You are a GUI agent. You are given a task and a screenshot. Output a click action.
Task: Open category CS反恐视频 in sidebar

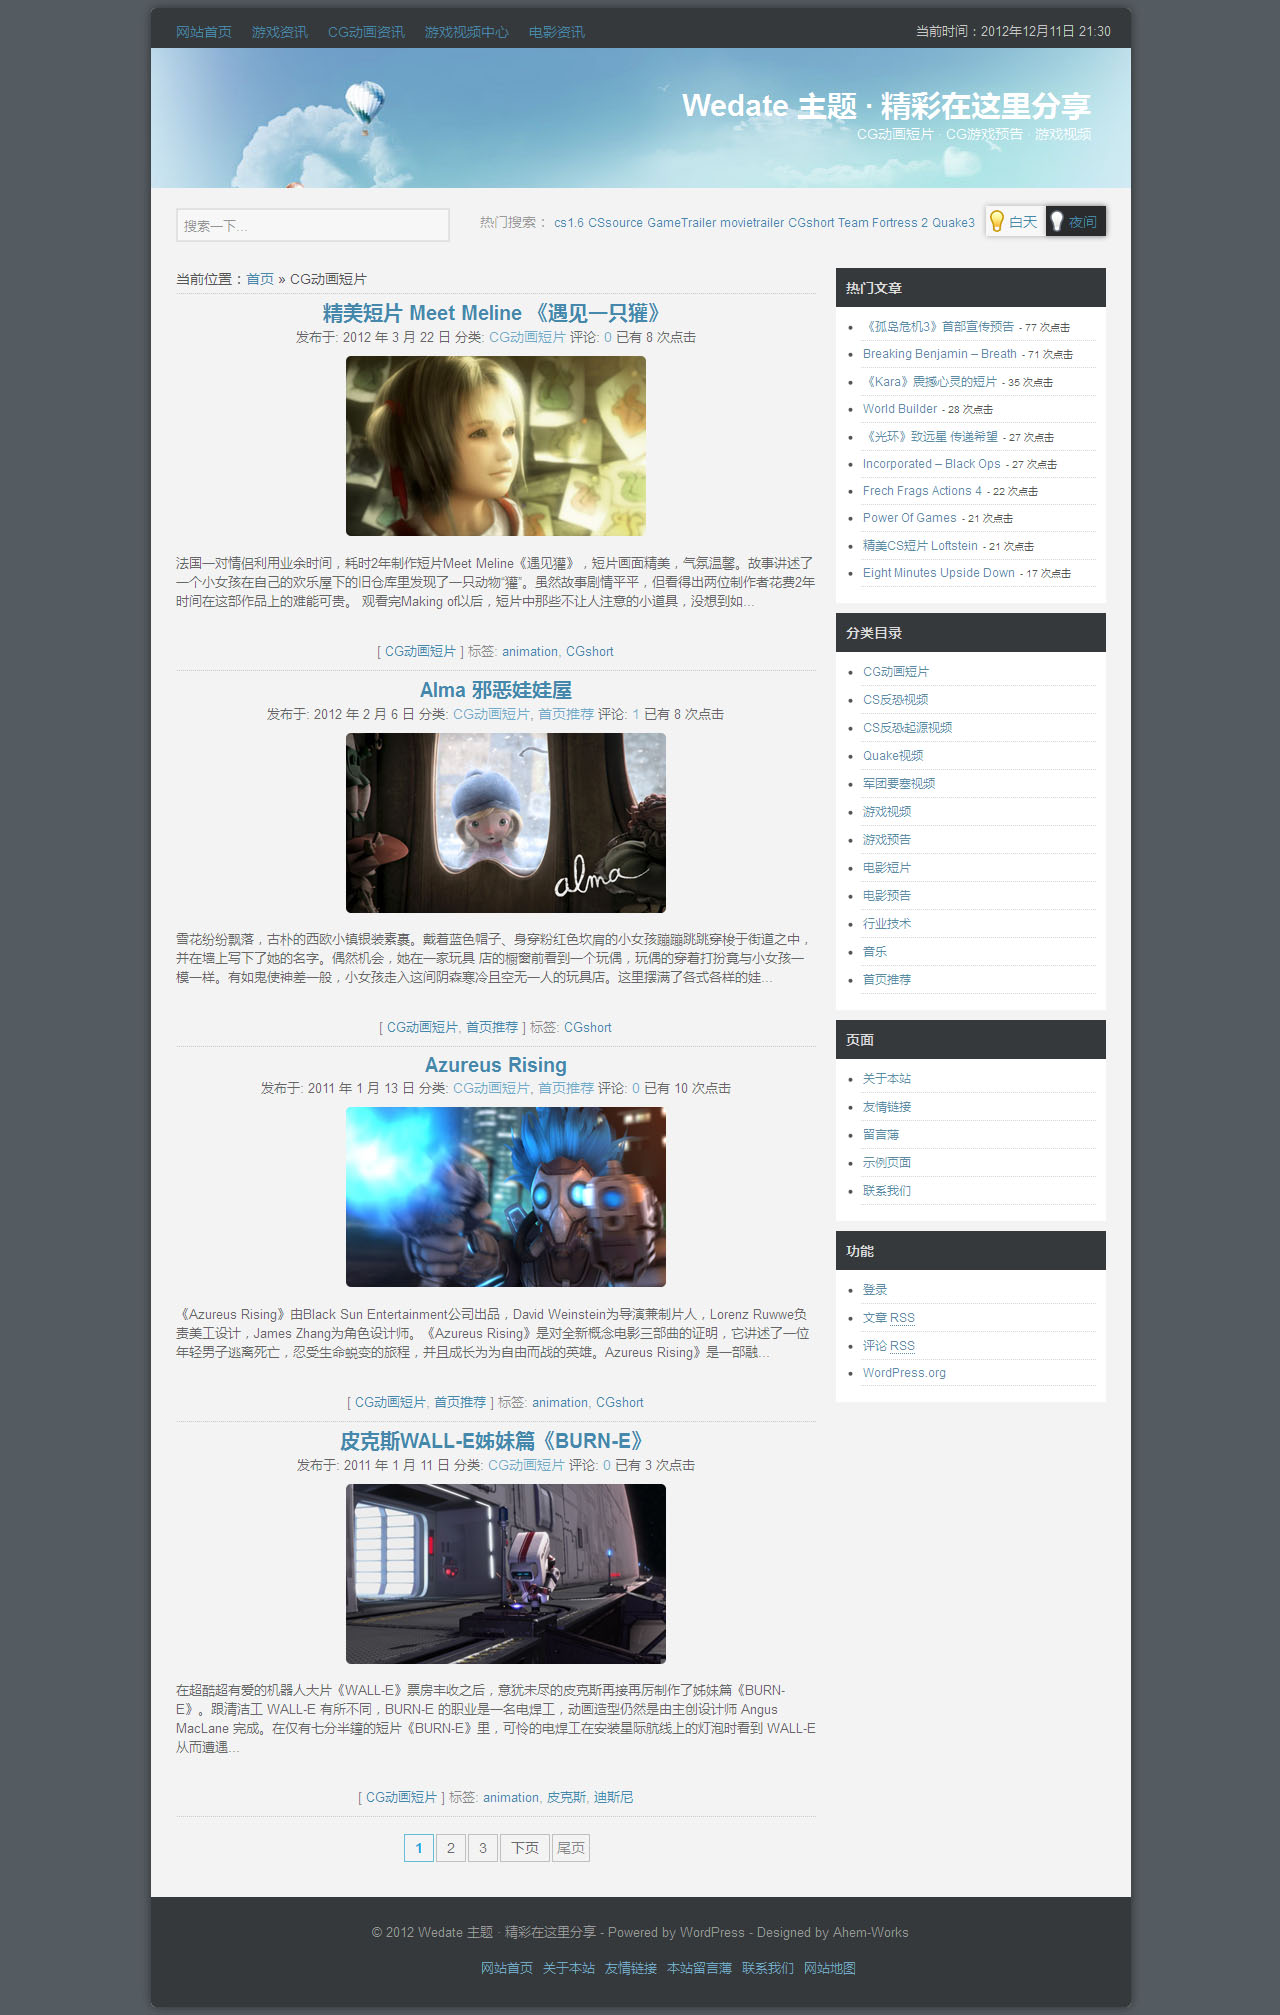tap(896, 700)
